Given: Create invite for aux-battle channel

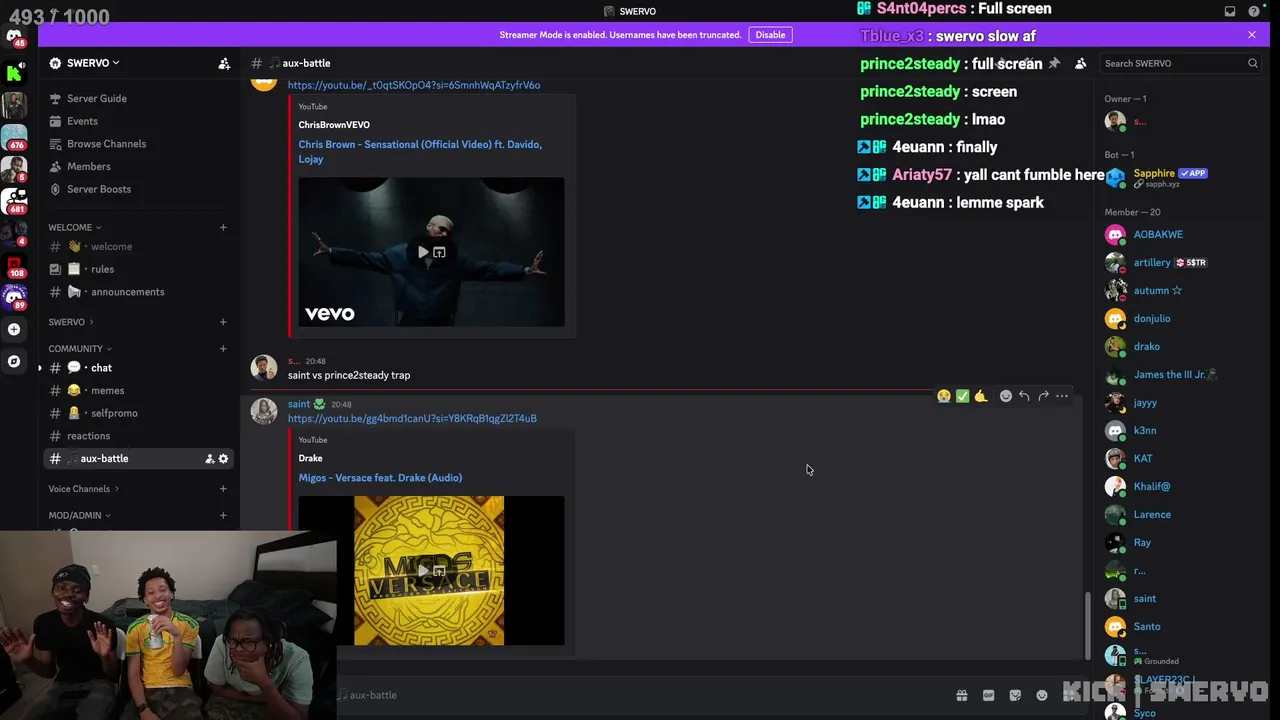Looking at the screenshot, I should 209,459.
